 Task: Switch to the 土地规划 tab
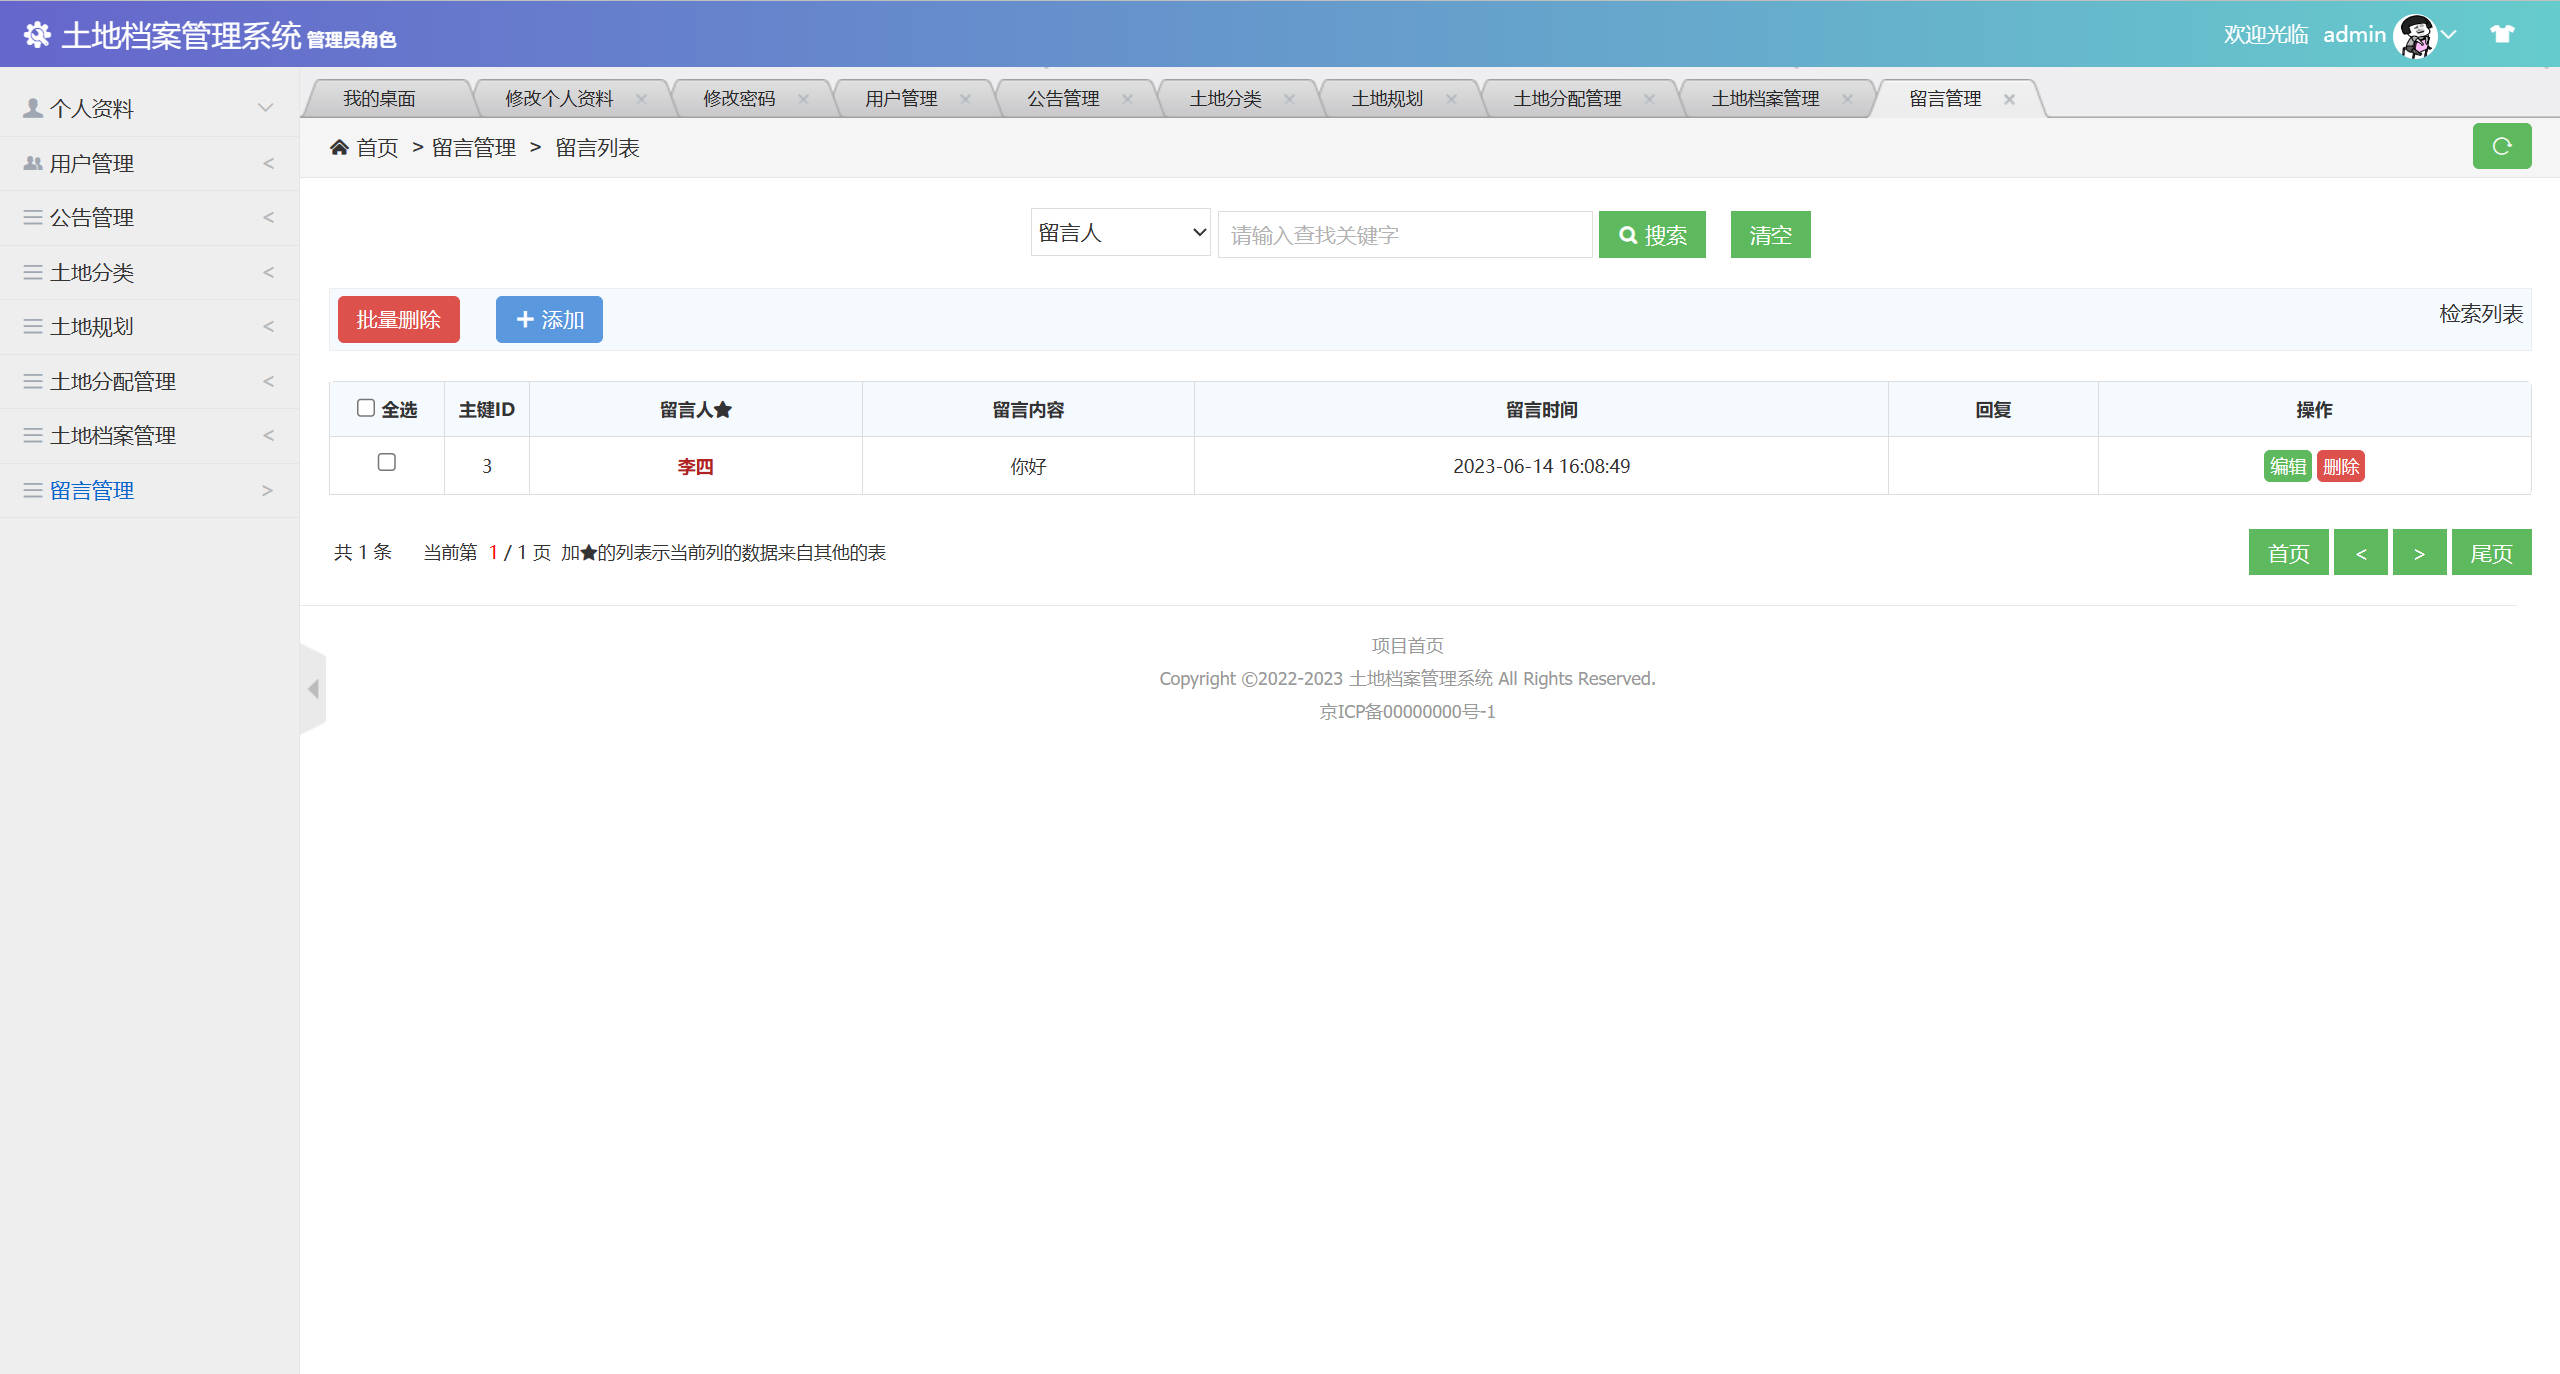[1386, 97]
